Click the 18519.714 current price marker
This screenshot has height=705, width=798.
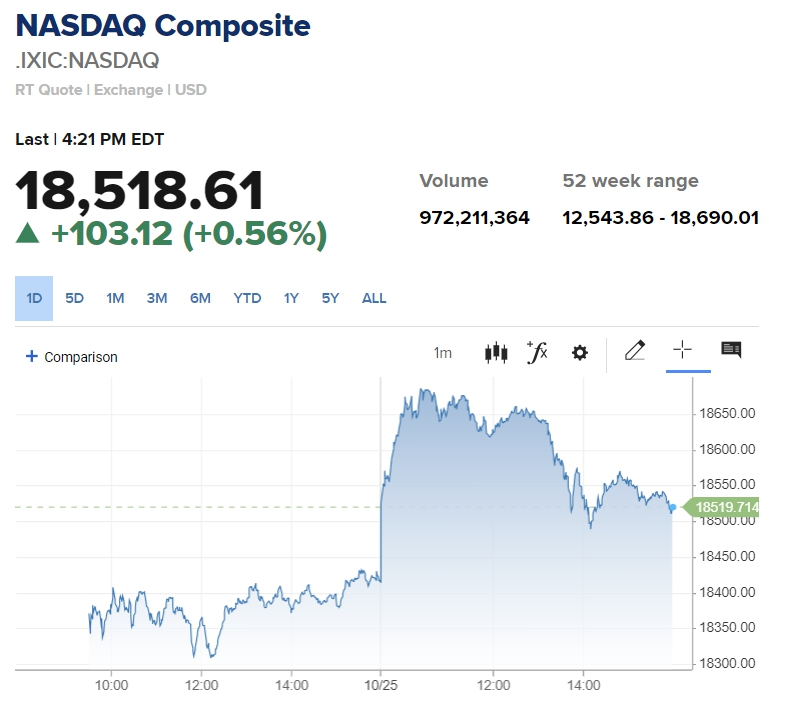pos(726,508)
